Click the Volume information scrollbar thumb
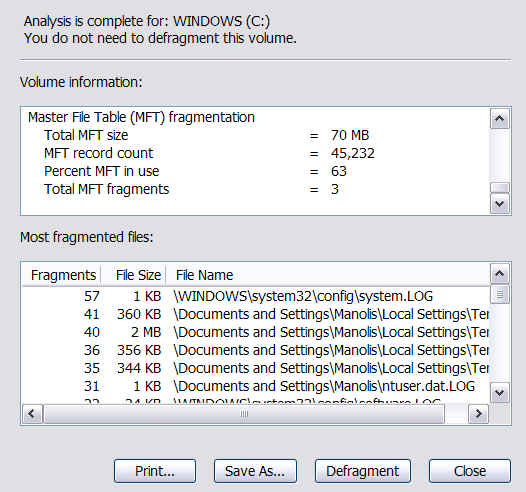526x492 pixels. [499, 187]
